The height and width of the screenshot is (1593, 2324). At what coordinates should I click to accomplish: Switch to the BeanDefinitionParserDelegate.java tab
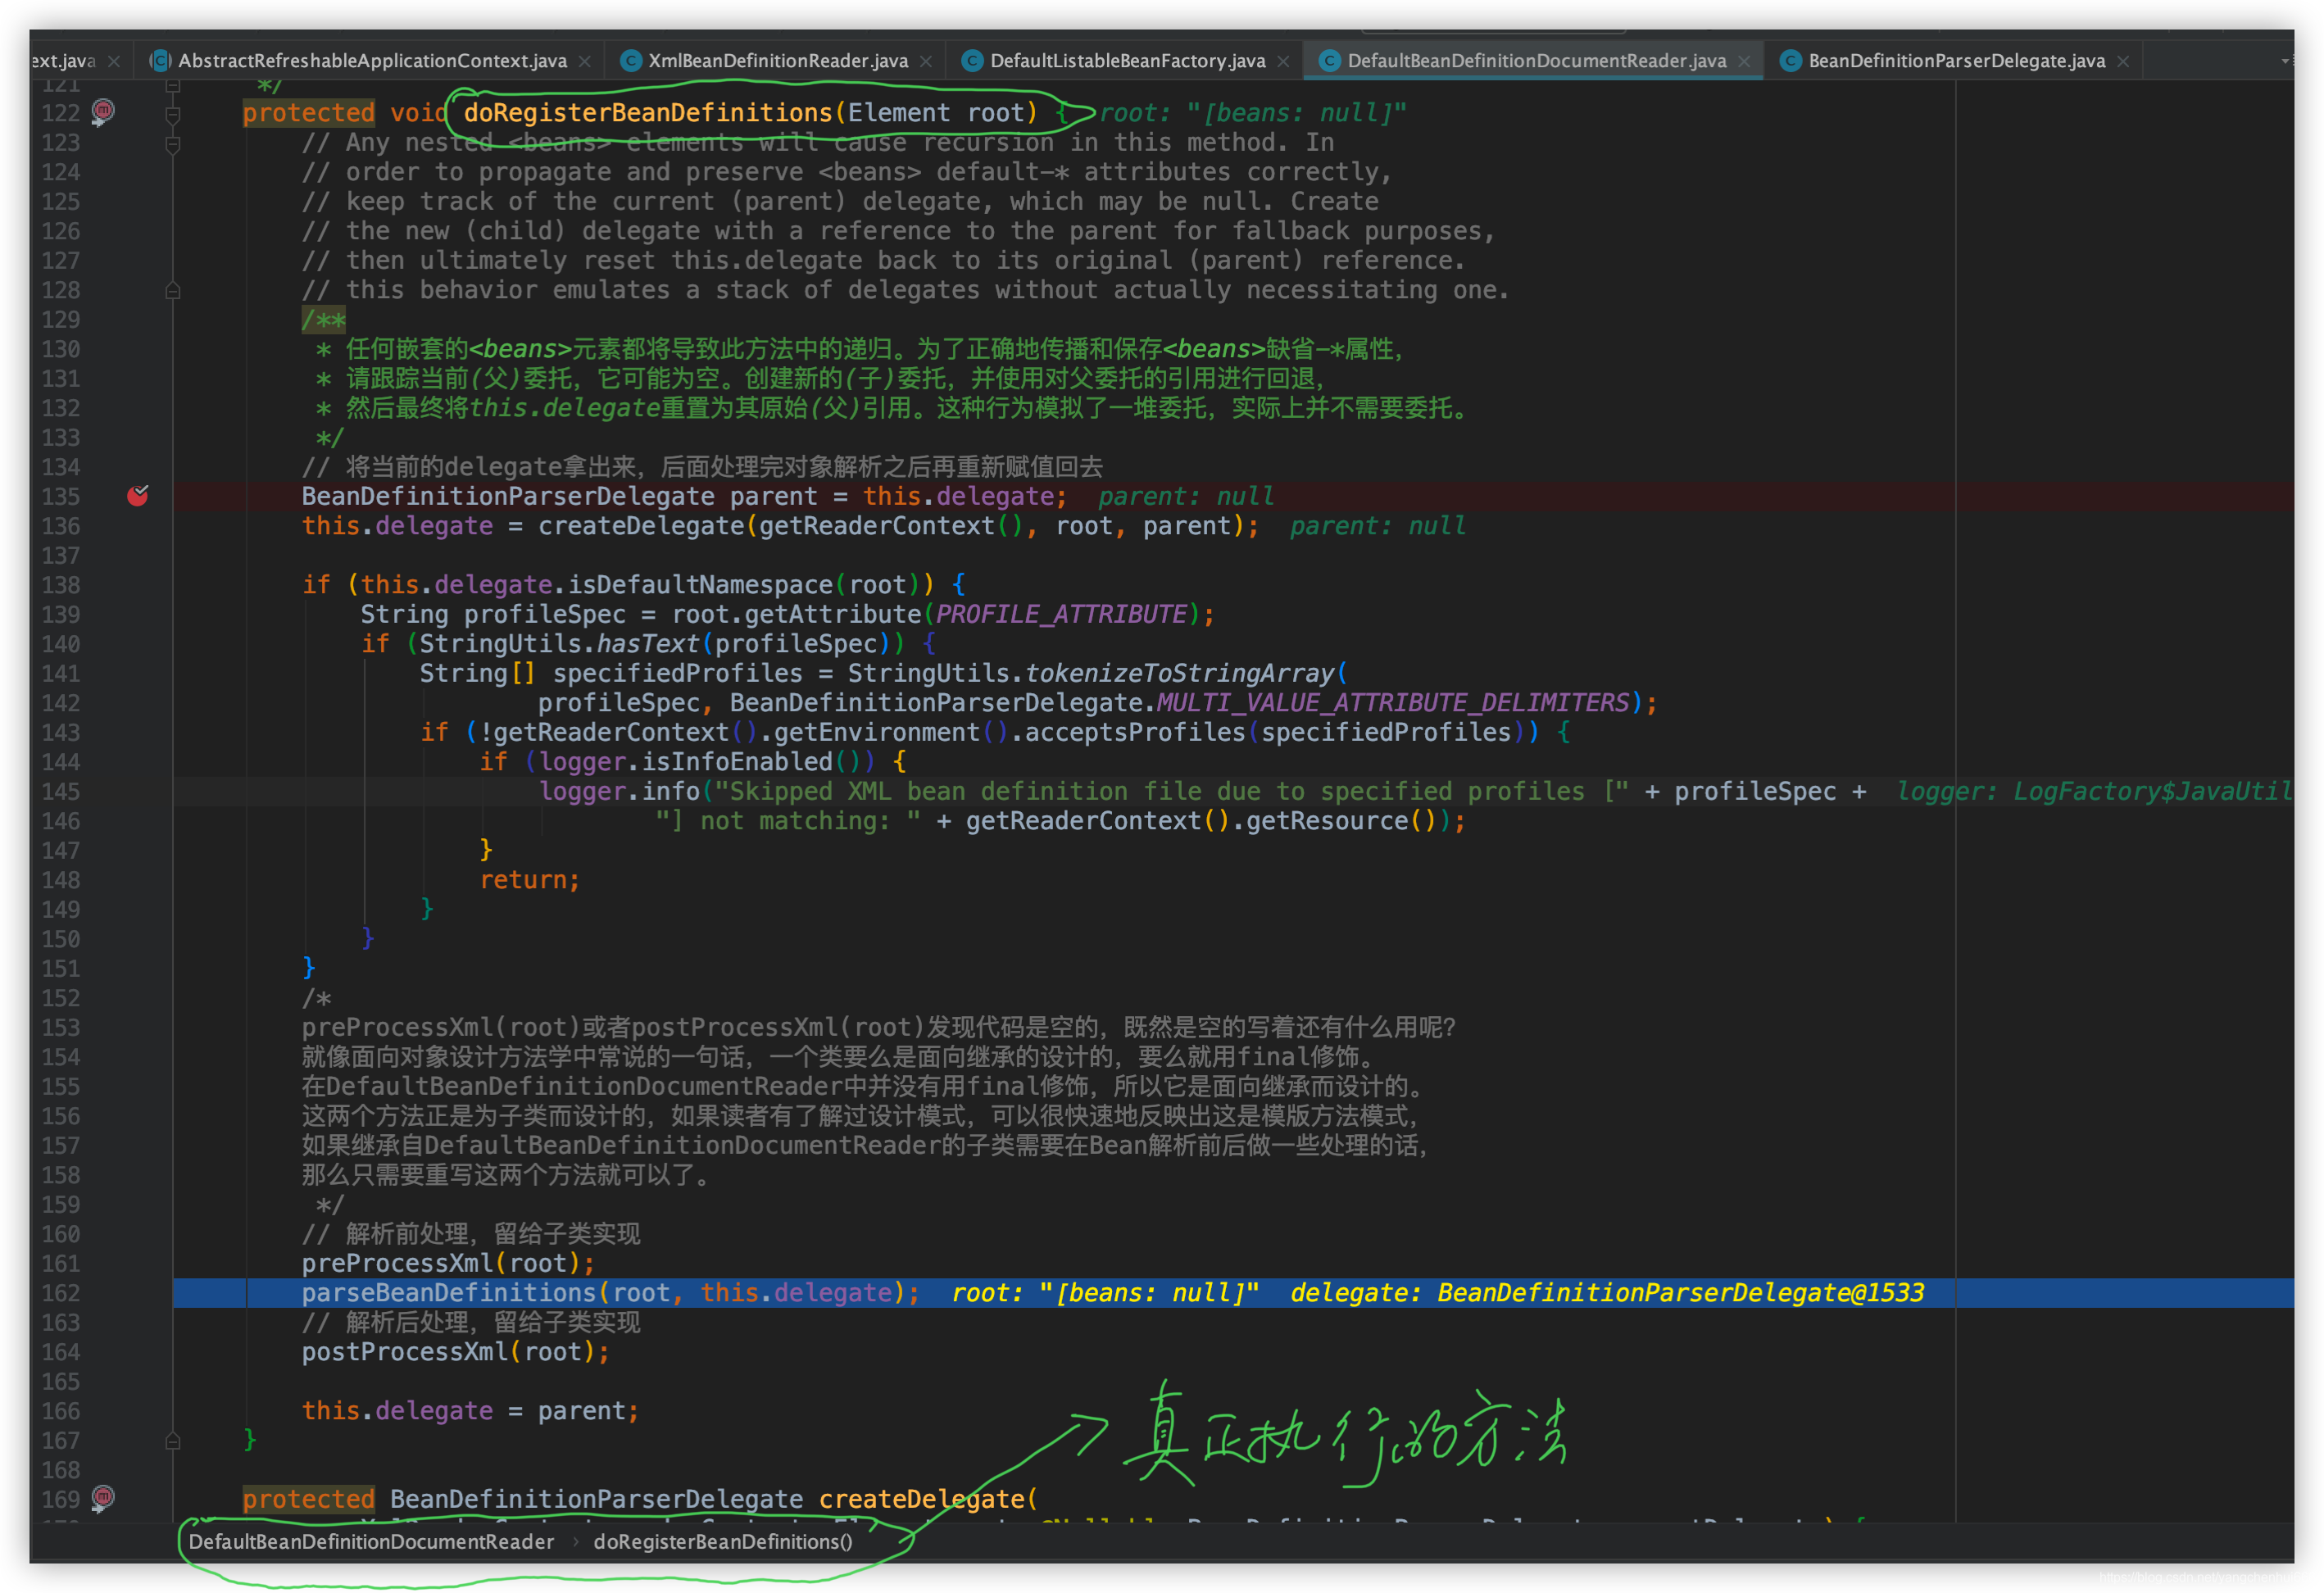point(1955,60)
